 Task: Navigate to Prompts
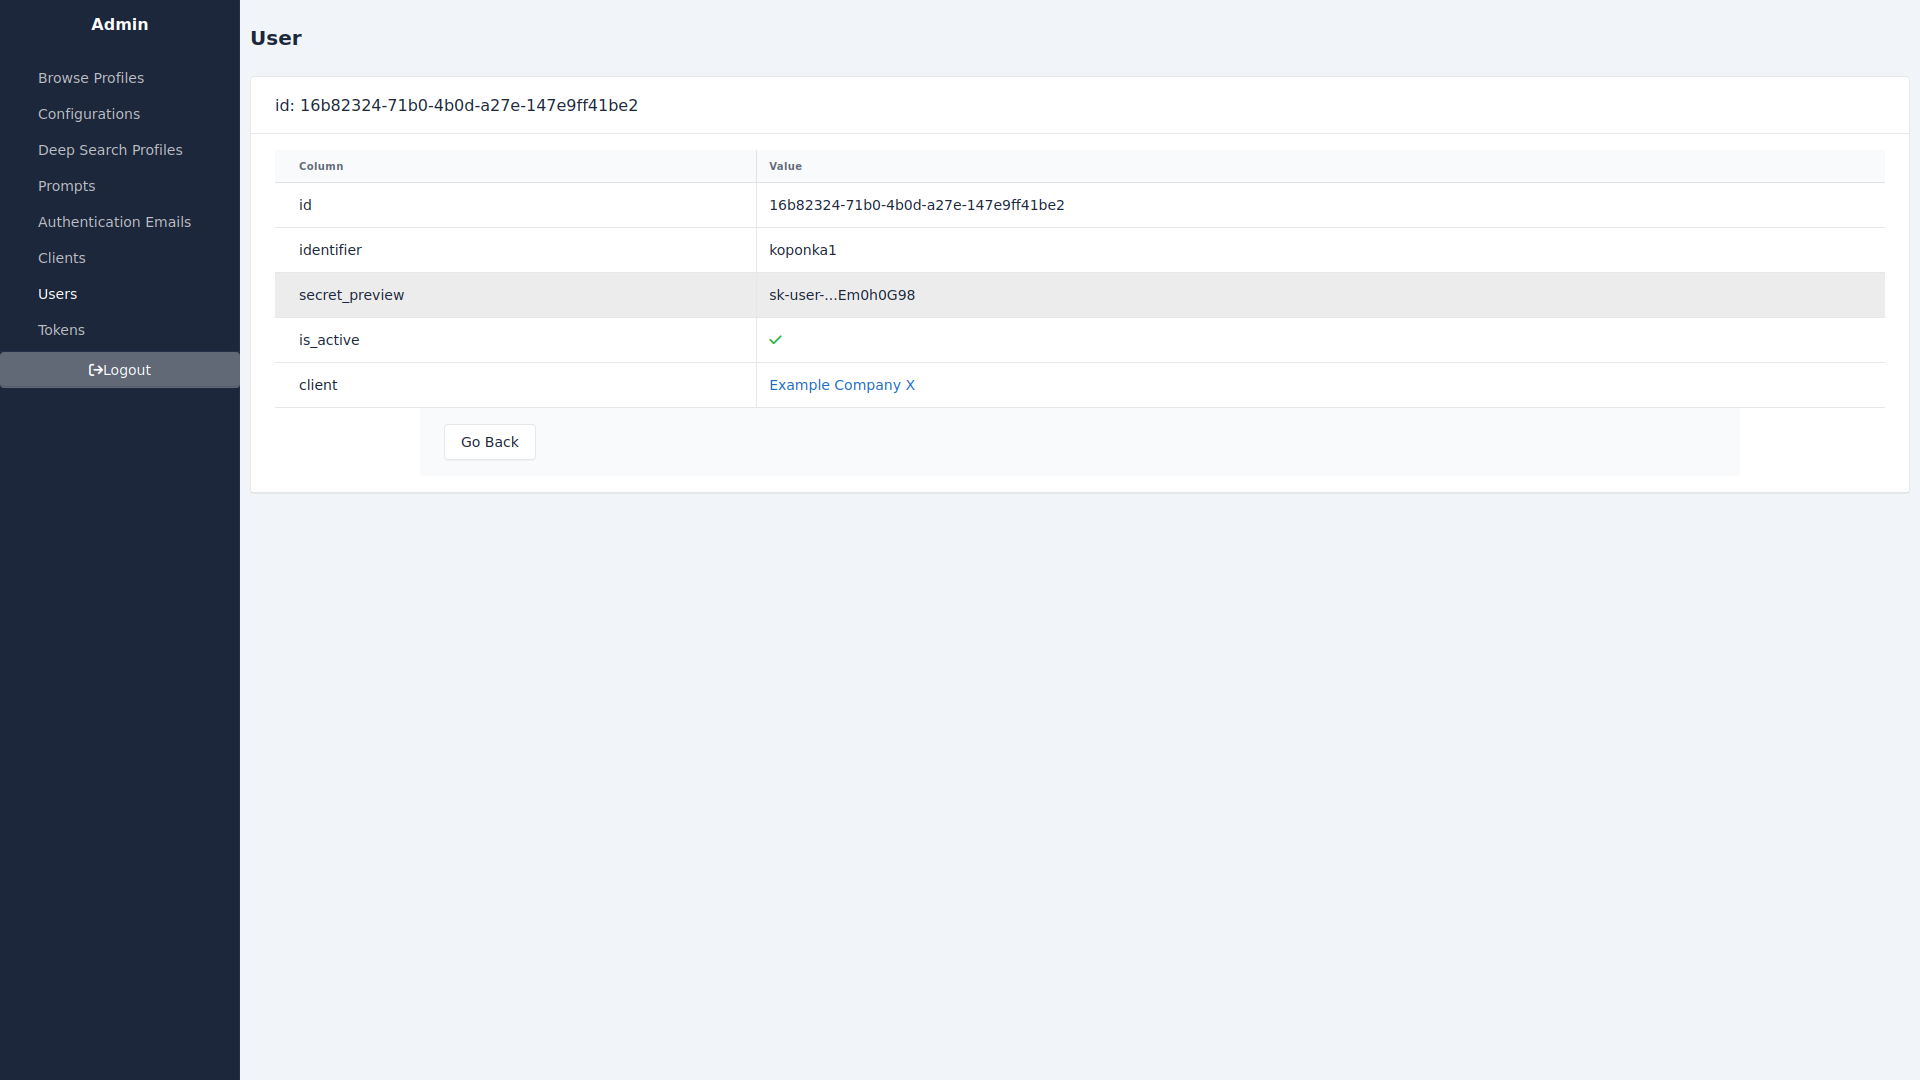click(x=67, y=186)
